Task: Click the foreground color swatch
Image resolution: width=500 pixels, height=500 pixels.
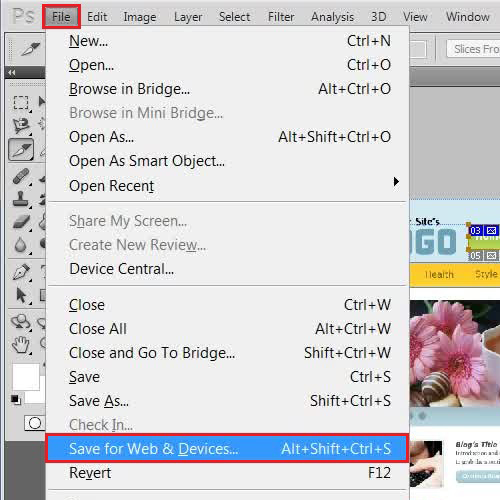Action: 26,377
